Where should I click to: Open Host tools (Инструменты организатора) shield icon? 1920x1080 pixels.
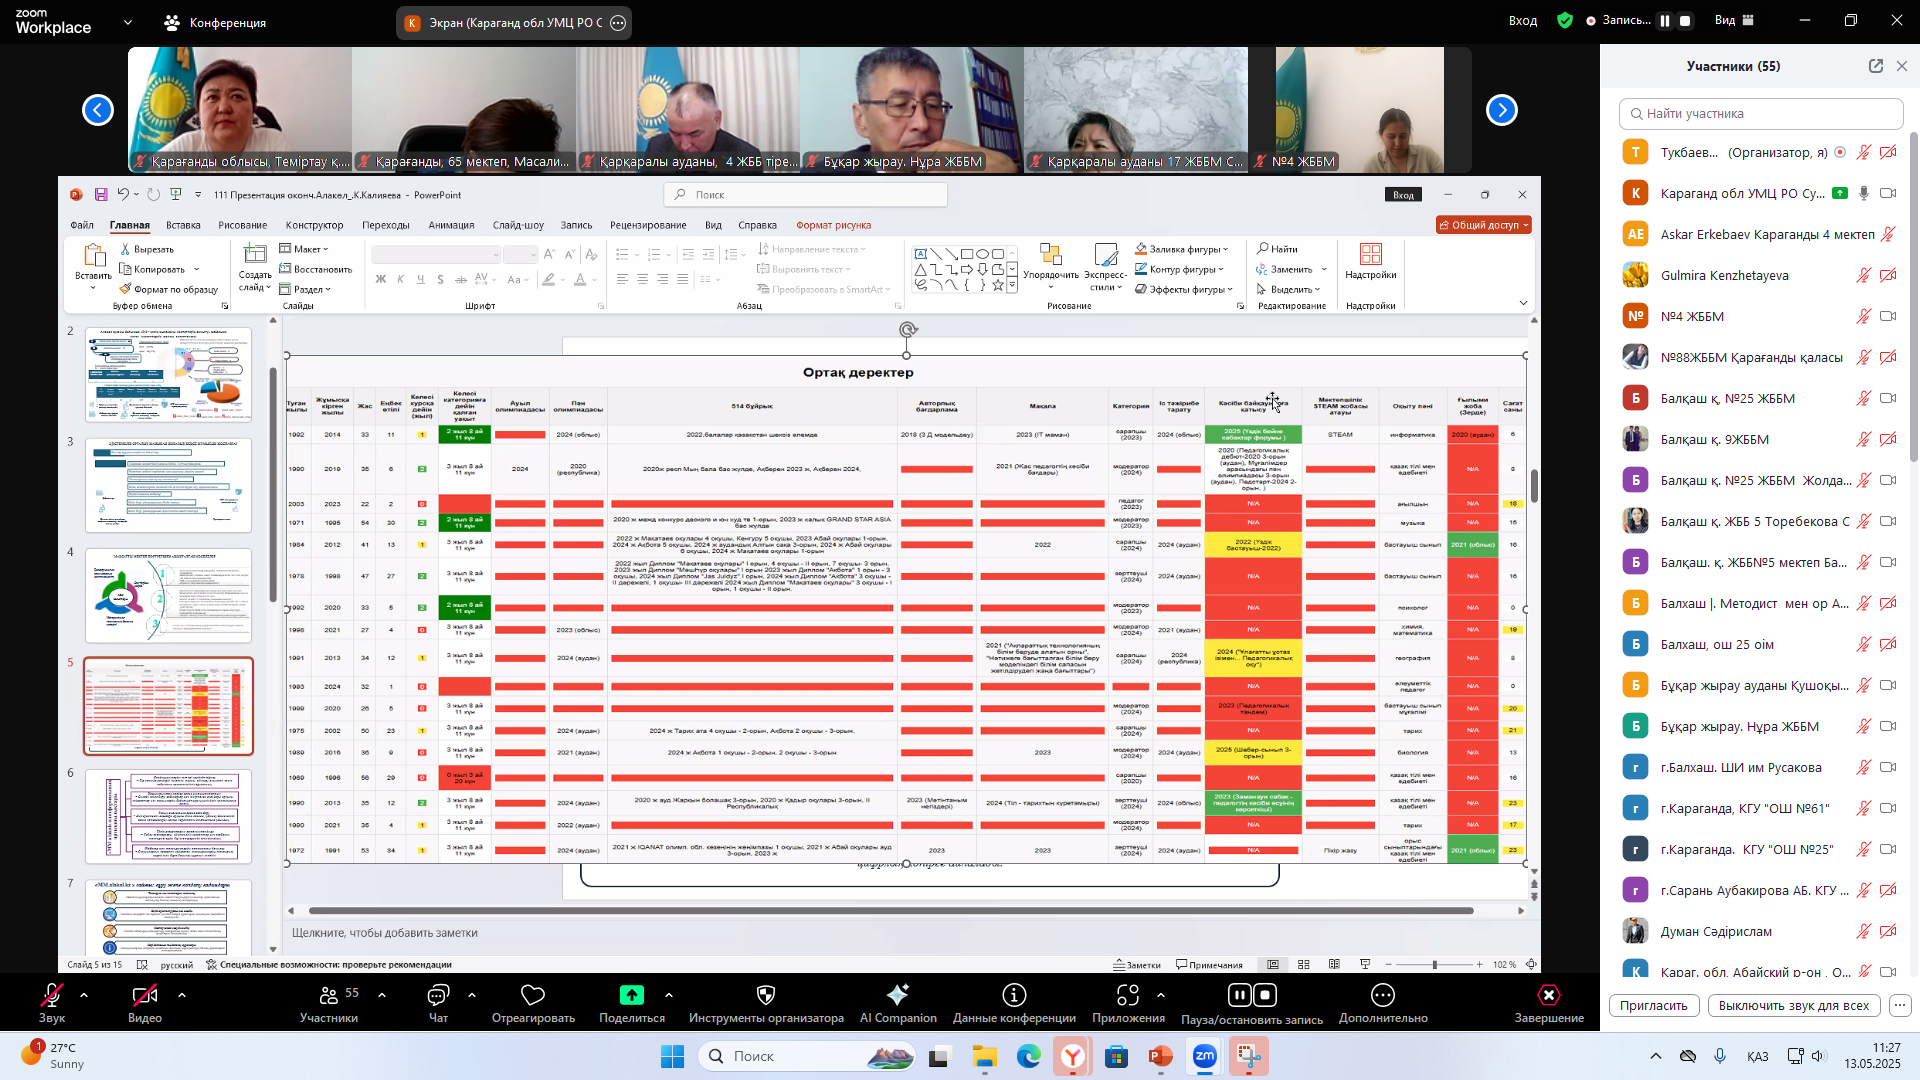(766, 995)
